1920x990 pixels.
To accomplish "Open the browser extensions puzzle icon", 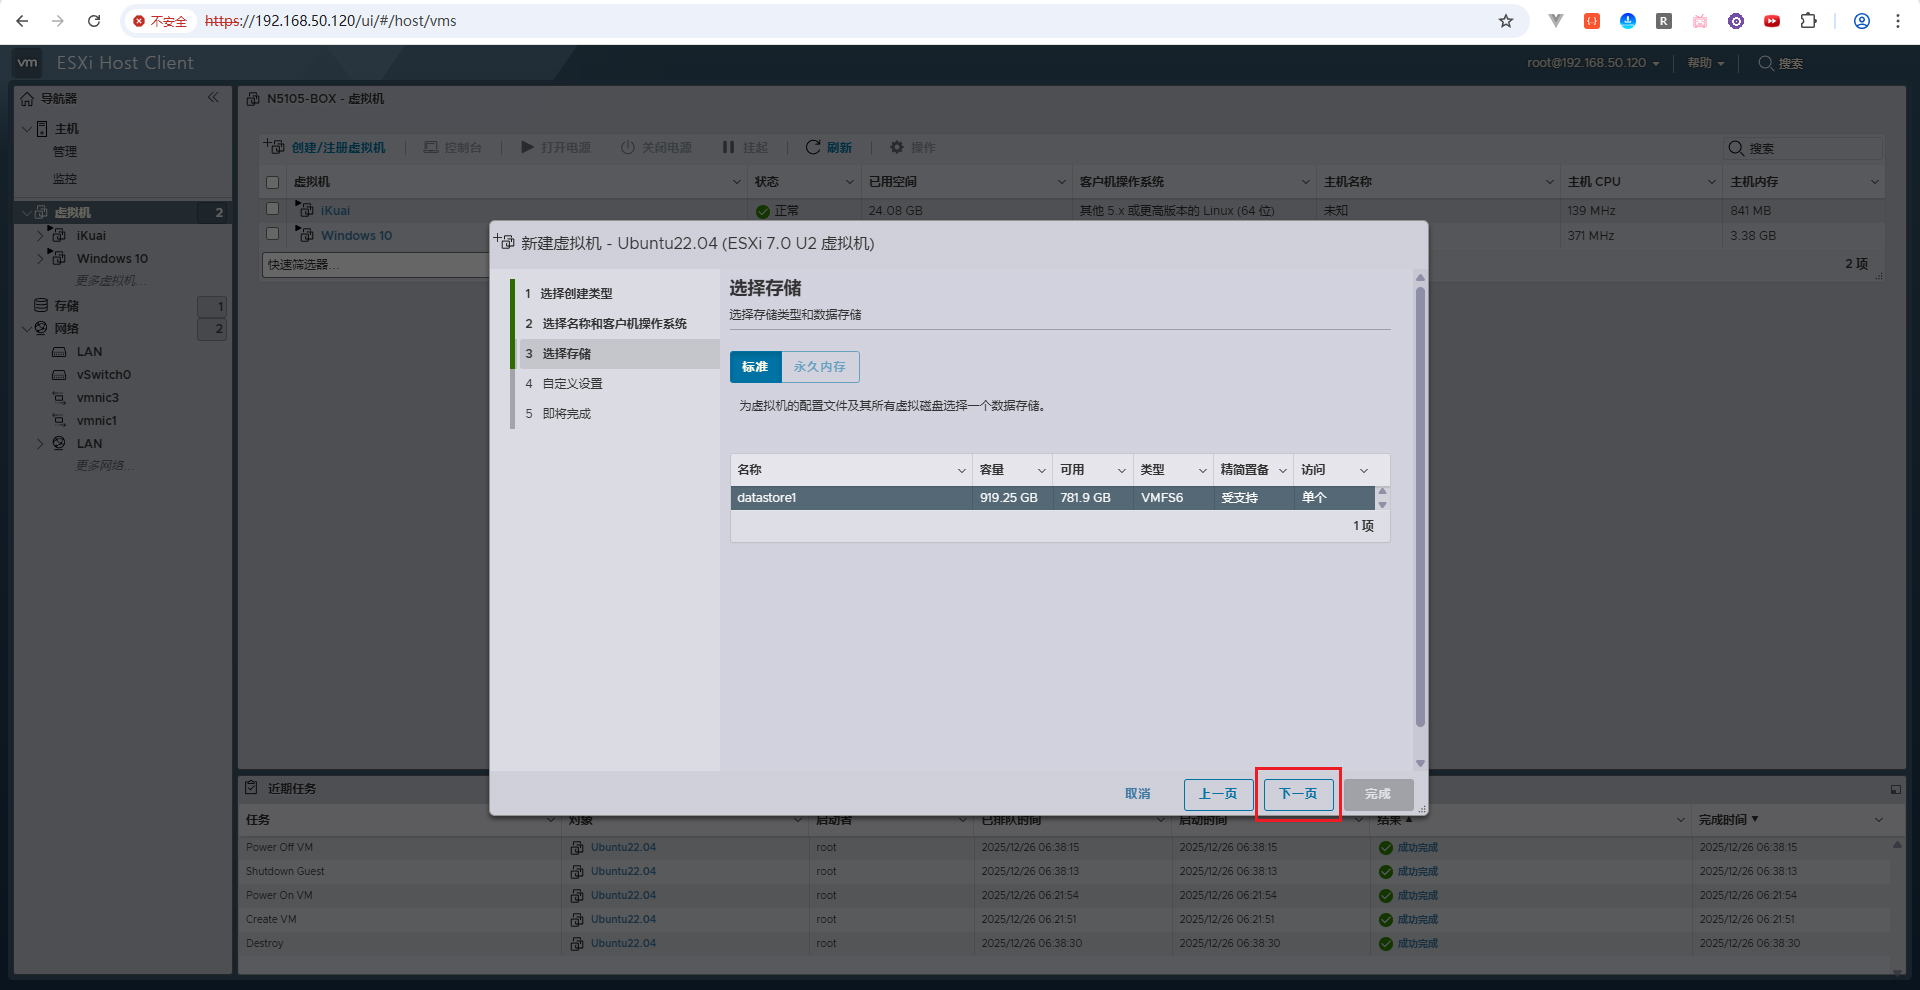I will (x=1808, y=21).
